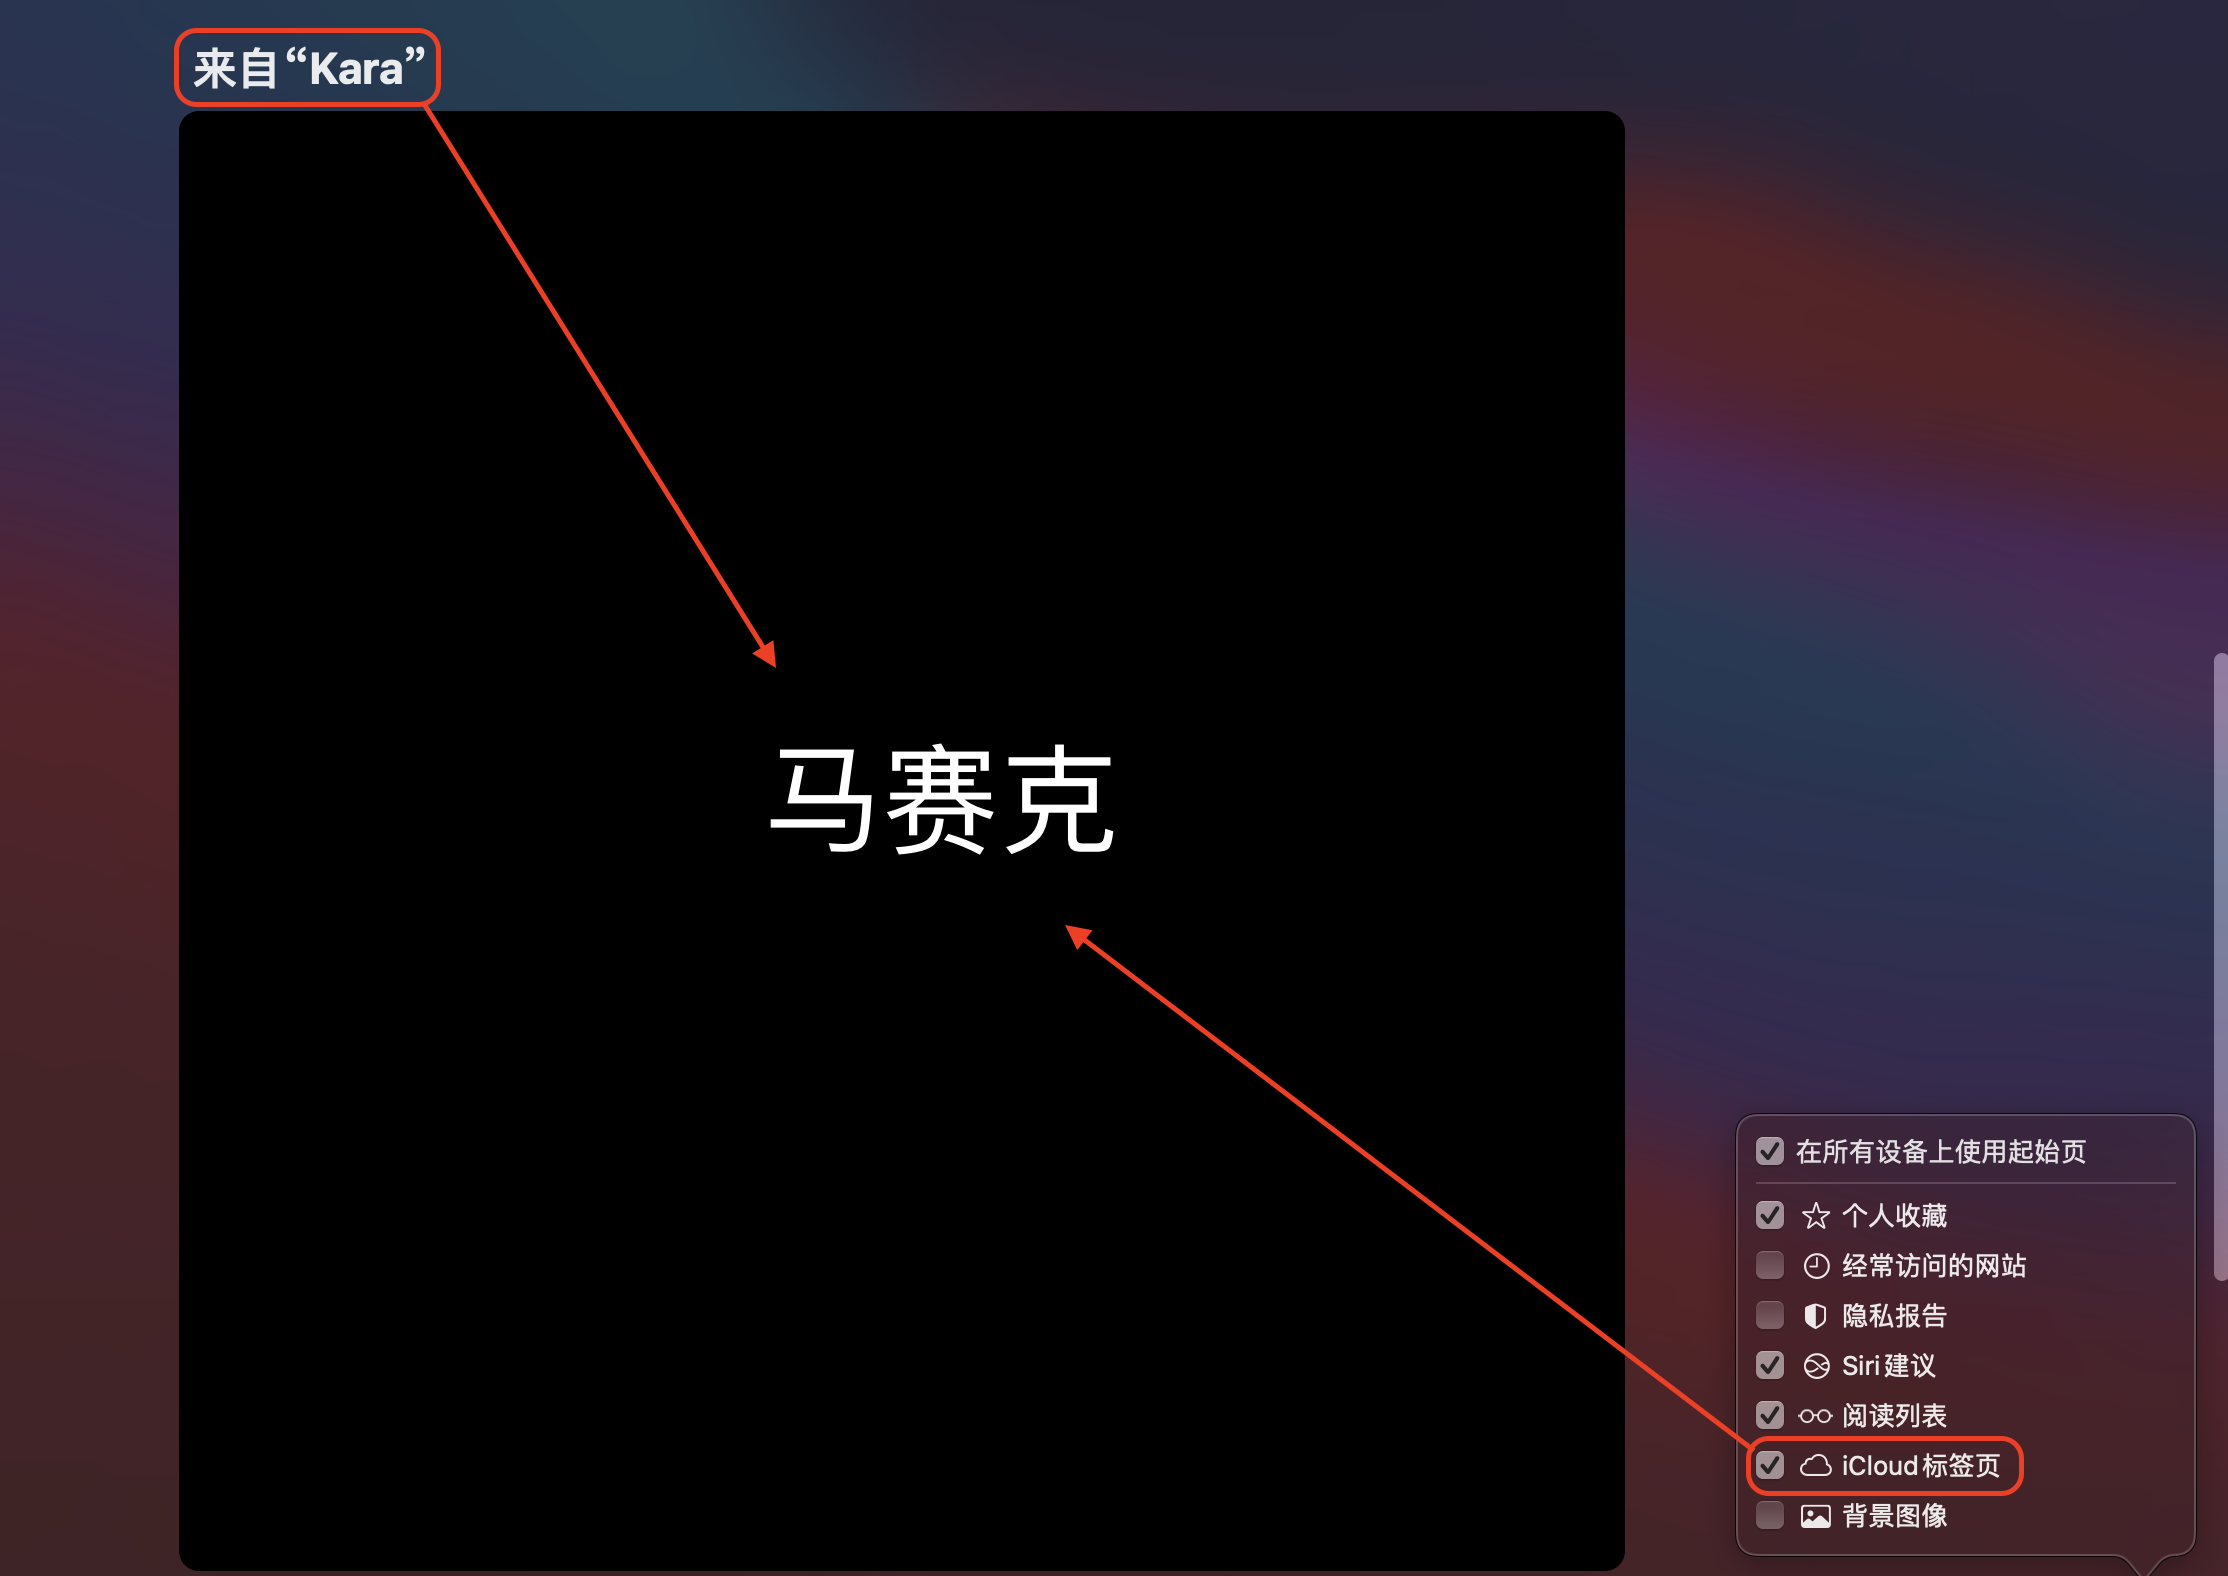Click the shield icon beside 隐私报告
The image size is (2228, 1576).
pos(1815,1316)
